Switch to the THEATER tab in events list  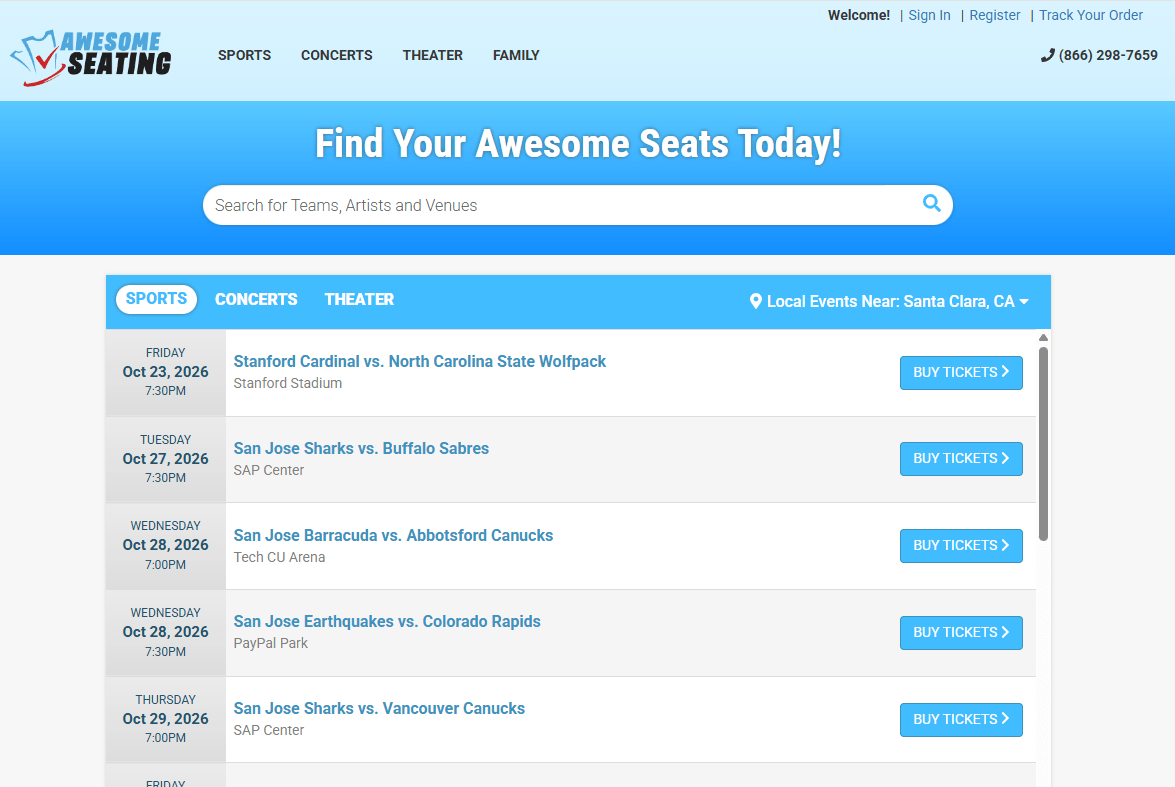(x=359, y=300)
